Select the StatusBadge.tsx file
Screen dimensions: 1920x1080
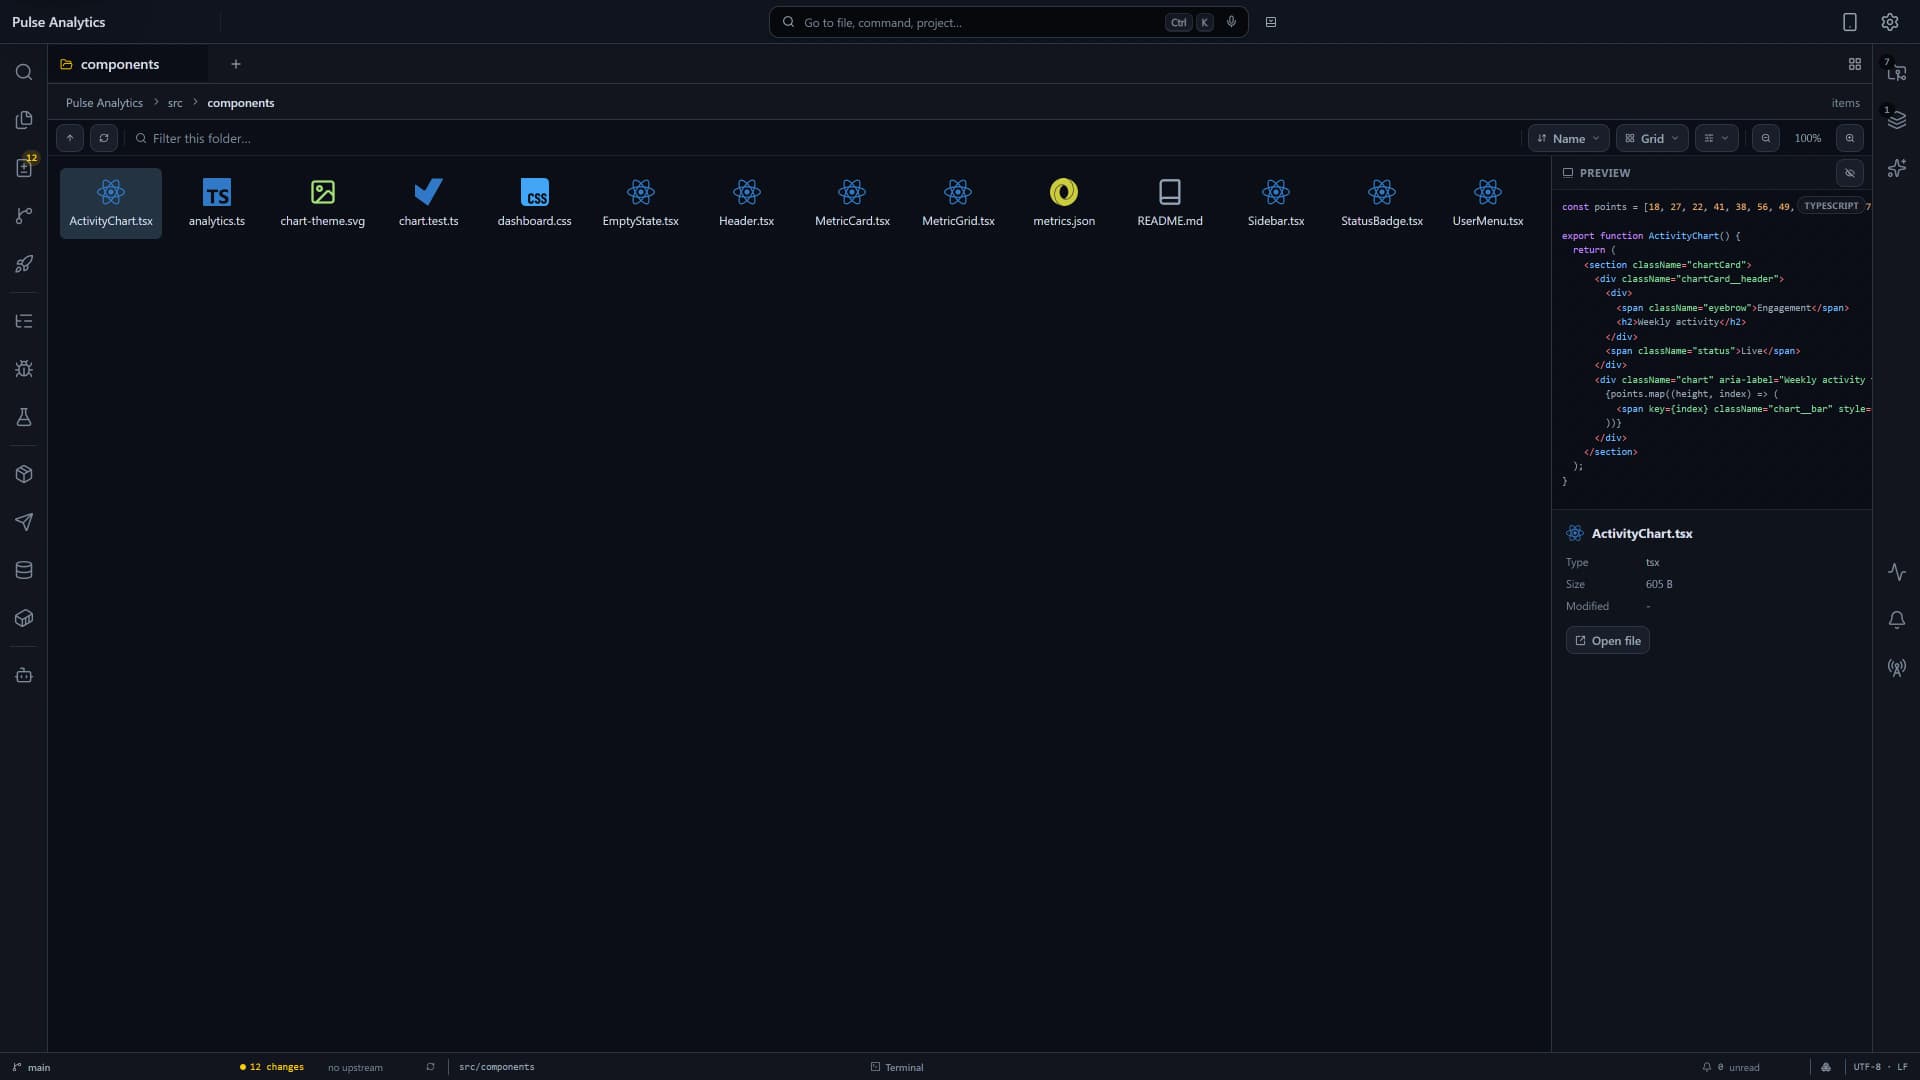click(1382, 203)
